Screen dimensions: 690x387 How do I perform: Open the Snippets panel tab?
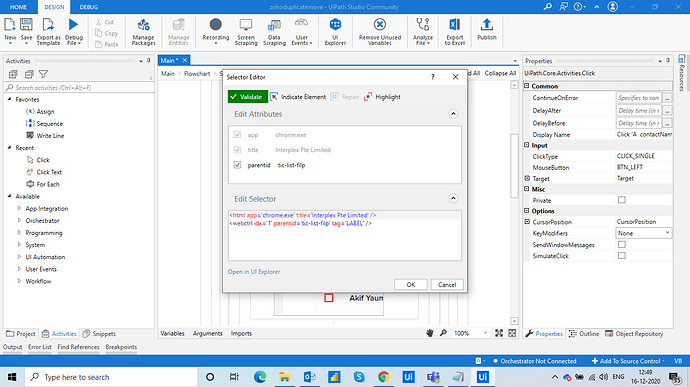click(99, 334)
